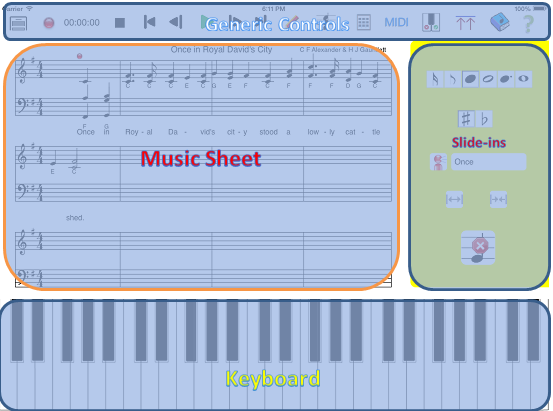Toggle the sharp accidental
This screenshot has width=553, height=411.
(x=466, y=119)
